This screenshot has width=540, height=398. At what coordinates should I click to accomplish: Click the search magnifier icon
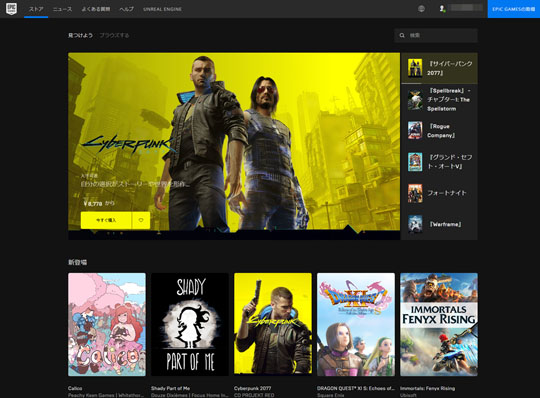(402, 35)
